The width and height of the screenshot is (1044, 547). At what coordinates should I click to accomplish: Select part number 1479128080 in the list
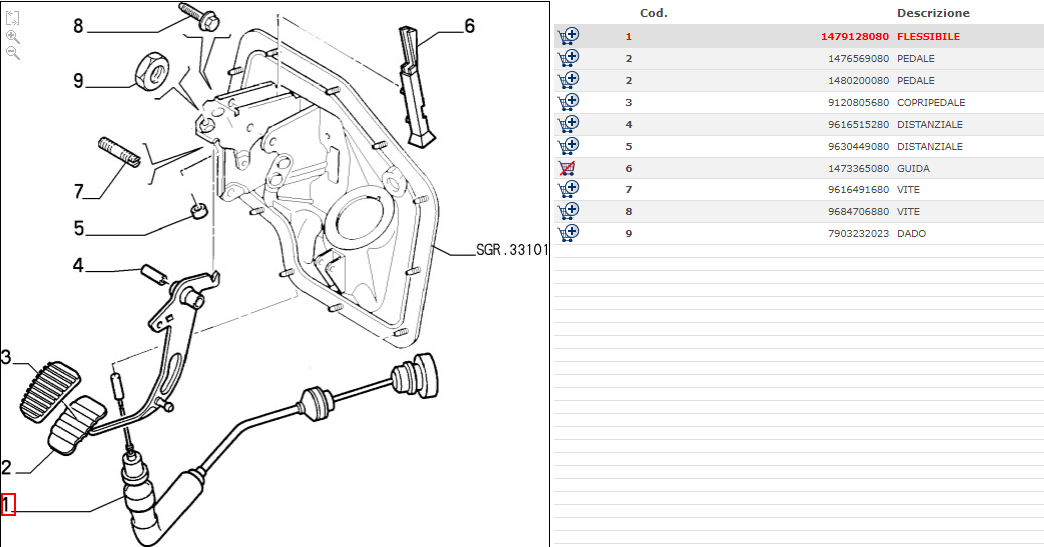pos(854,37)
